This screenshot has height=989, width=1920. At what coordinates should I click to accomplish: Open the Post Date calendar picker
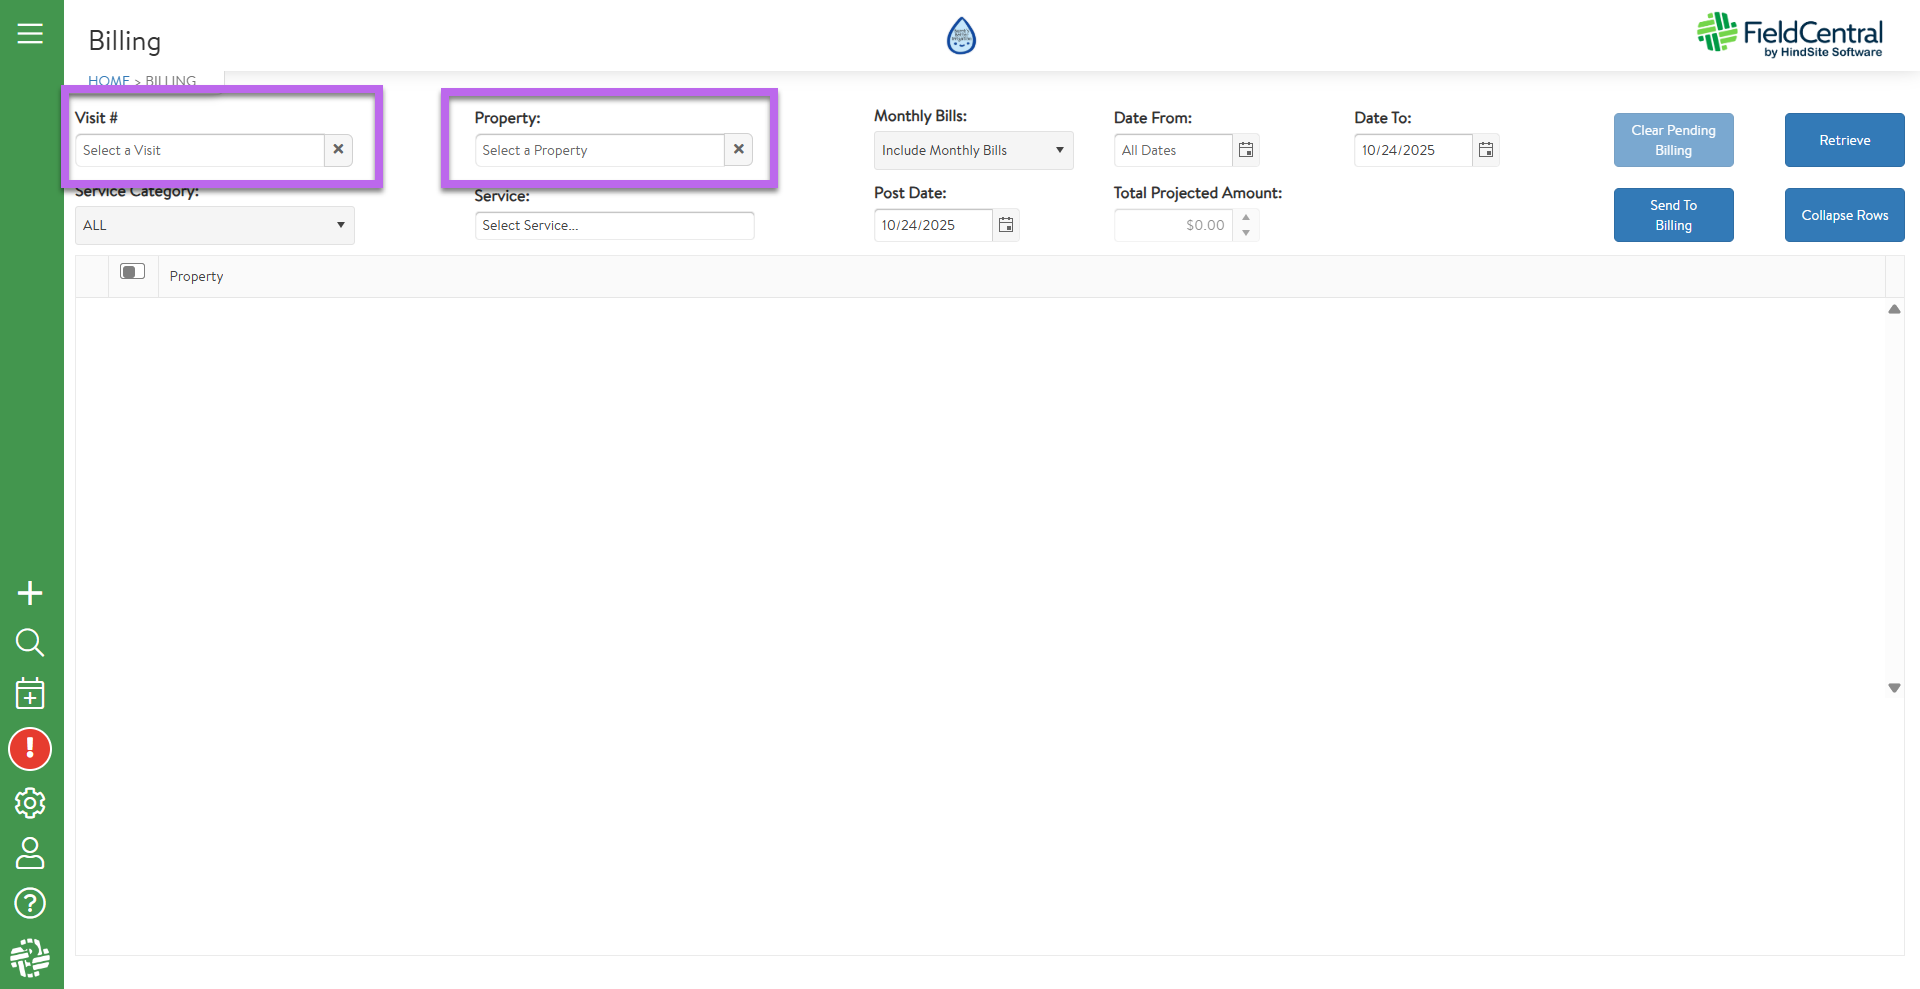(1006, 225)
